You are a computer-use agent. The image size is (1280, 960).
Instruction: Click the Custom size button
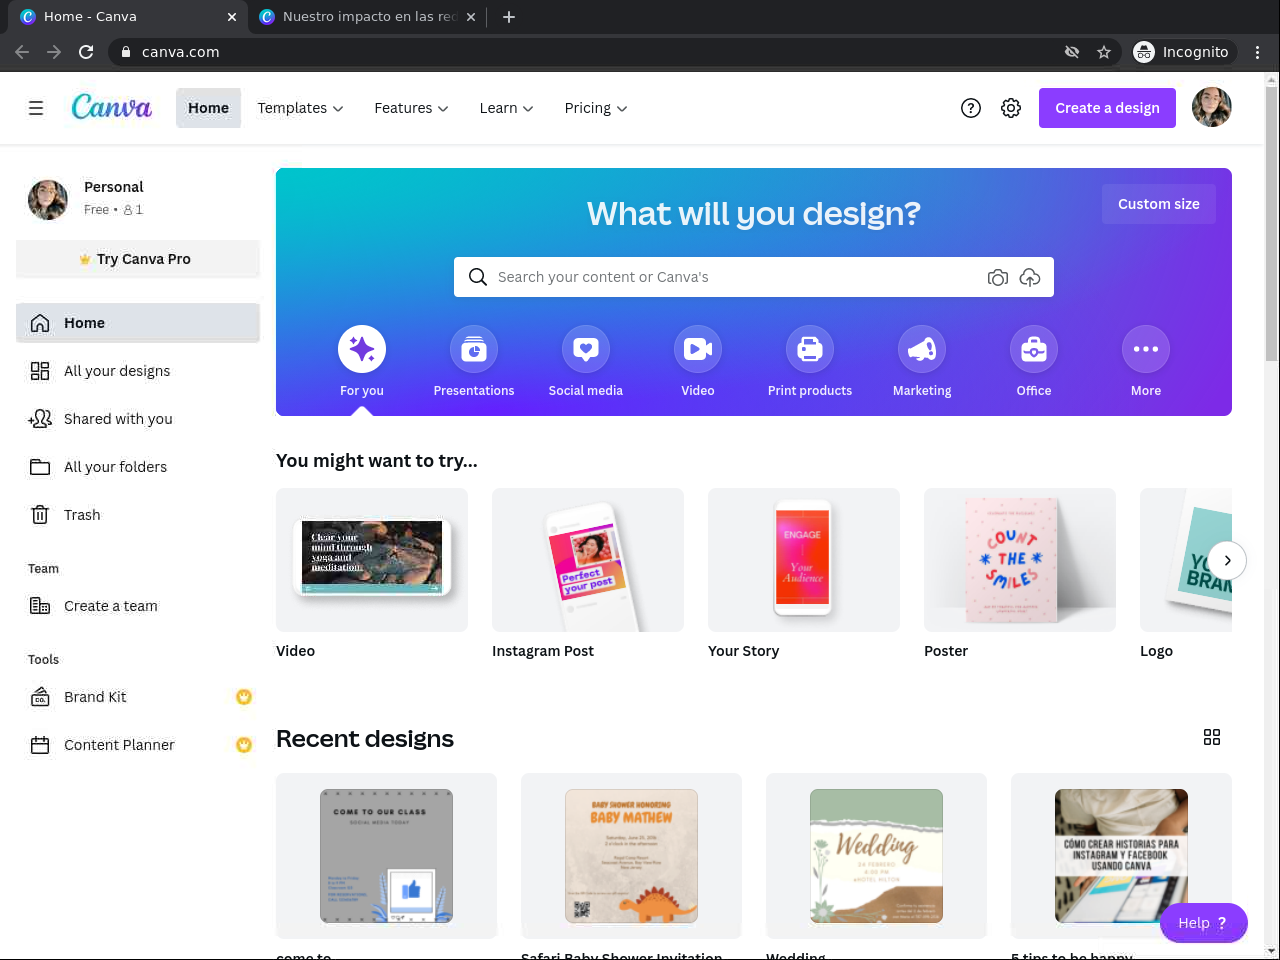tap(1159, 204)
